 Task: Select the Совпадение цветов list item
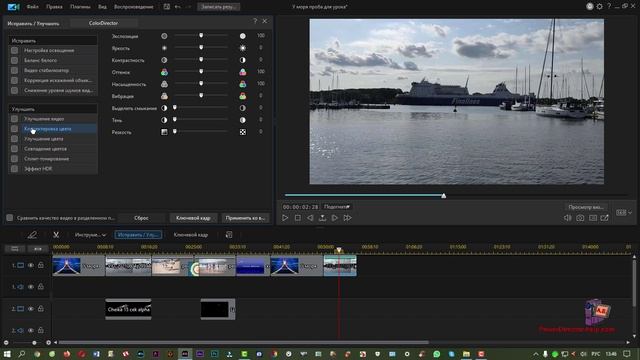53,149
